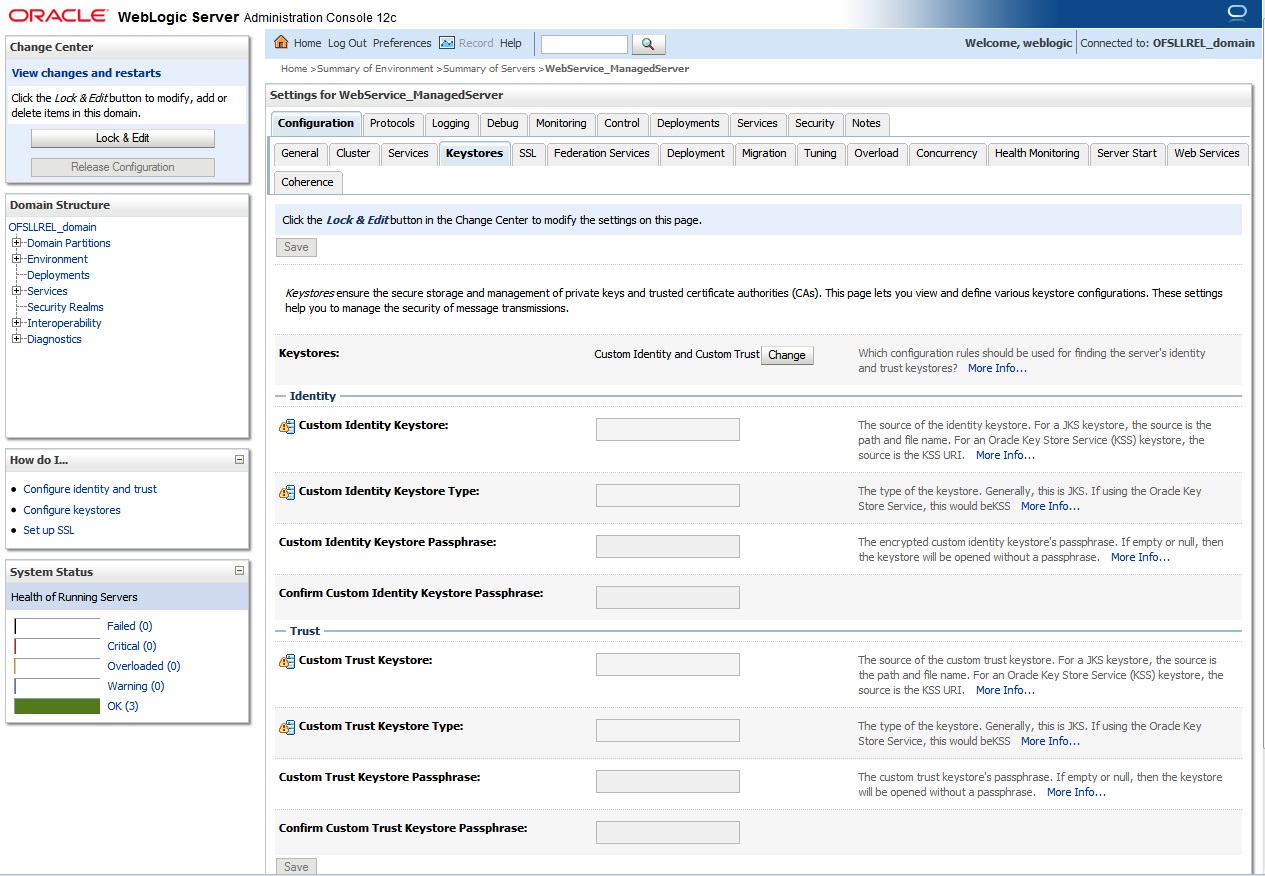Select the Overload sub-tab
This screenshot has height=876, width=1265.
(x=876, y=154)
